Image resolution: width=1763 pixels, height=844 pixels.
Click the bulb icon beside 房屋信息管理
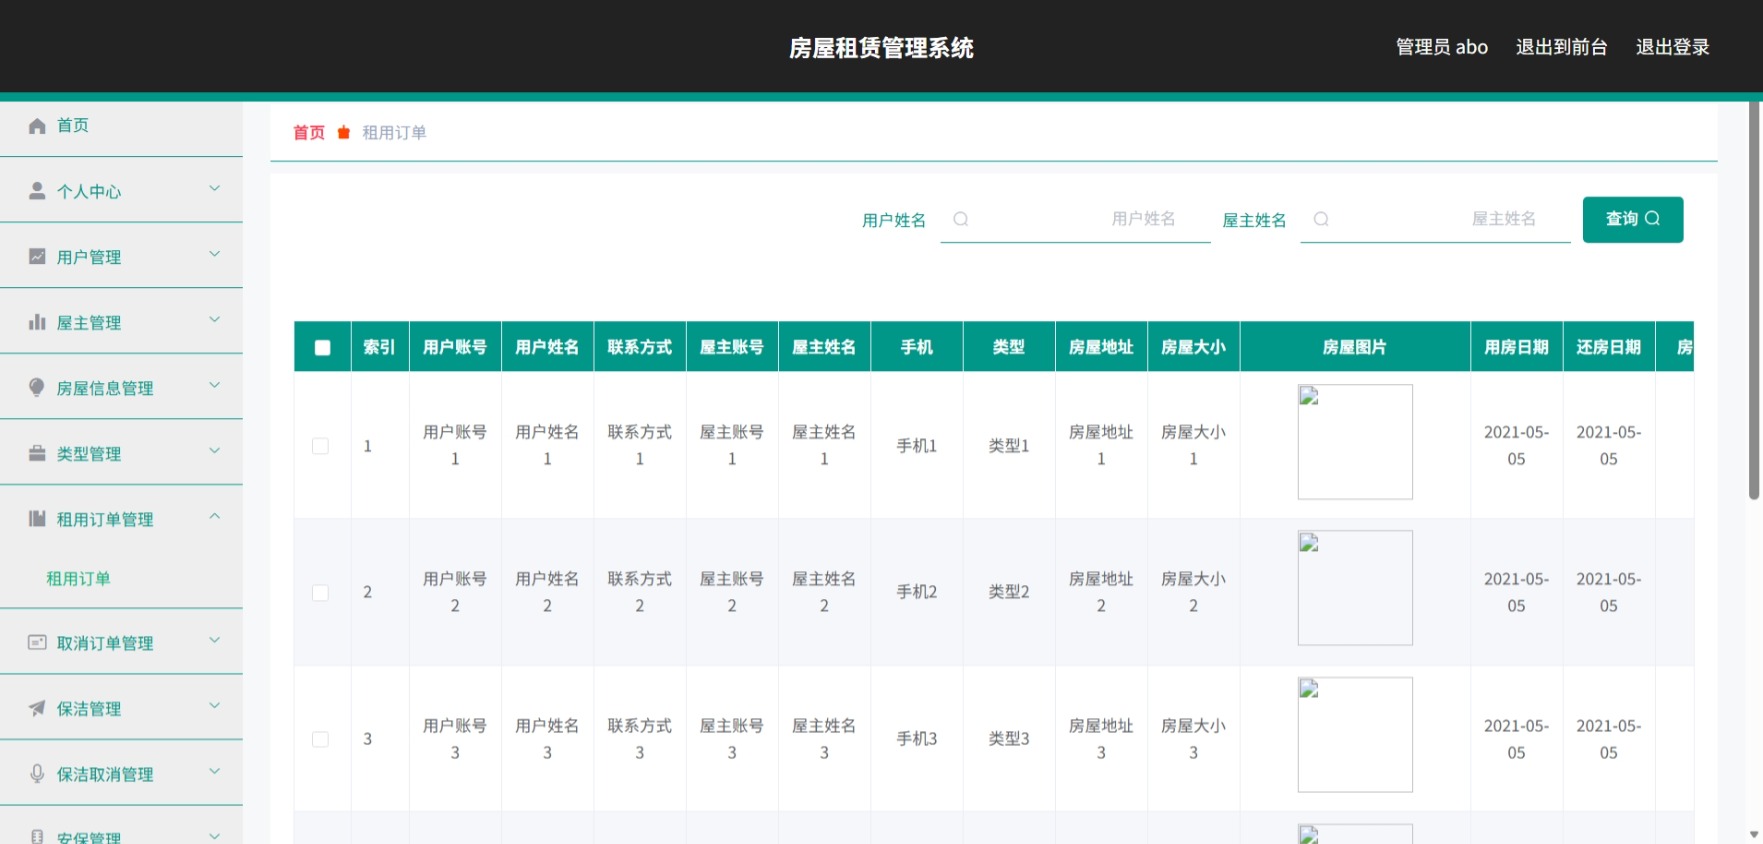click(x=37, y=387)
